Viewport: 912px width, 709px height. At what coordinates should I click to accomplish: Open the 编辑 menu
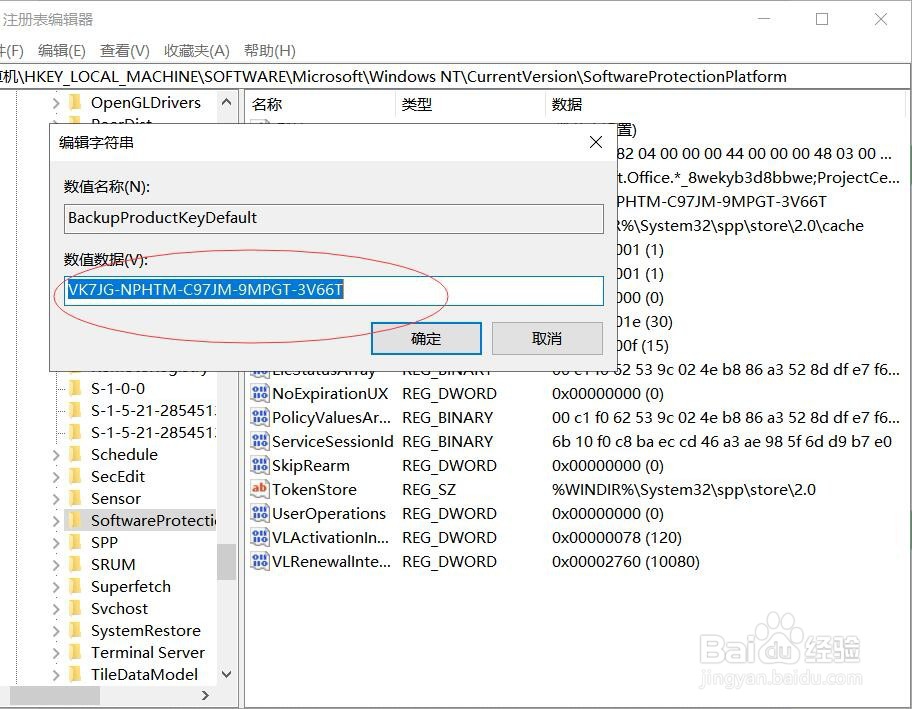pyautogui.click(x=61, y=50)
